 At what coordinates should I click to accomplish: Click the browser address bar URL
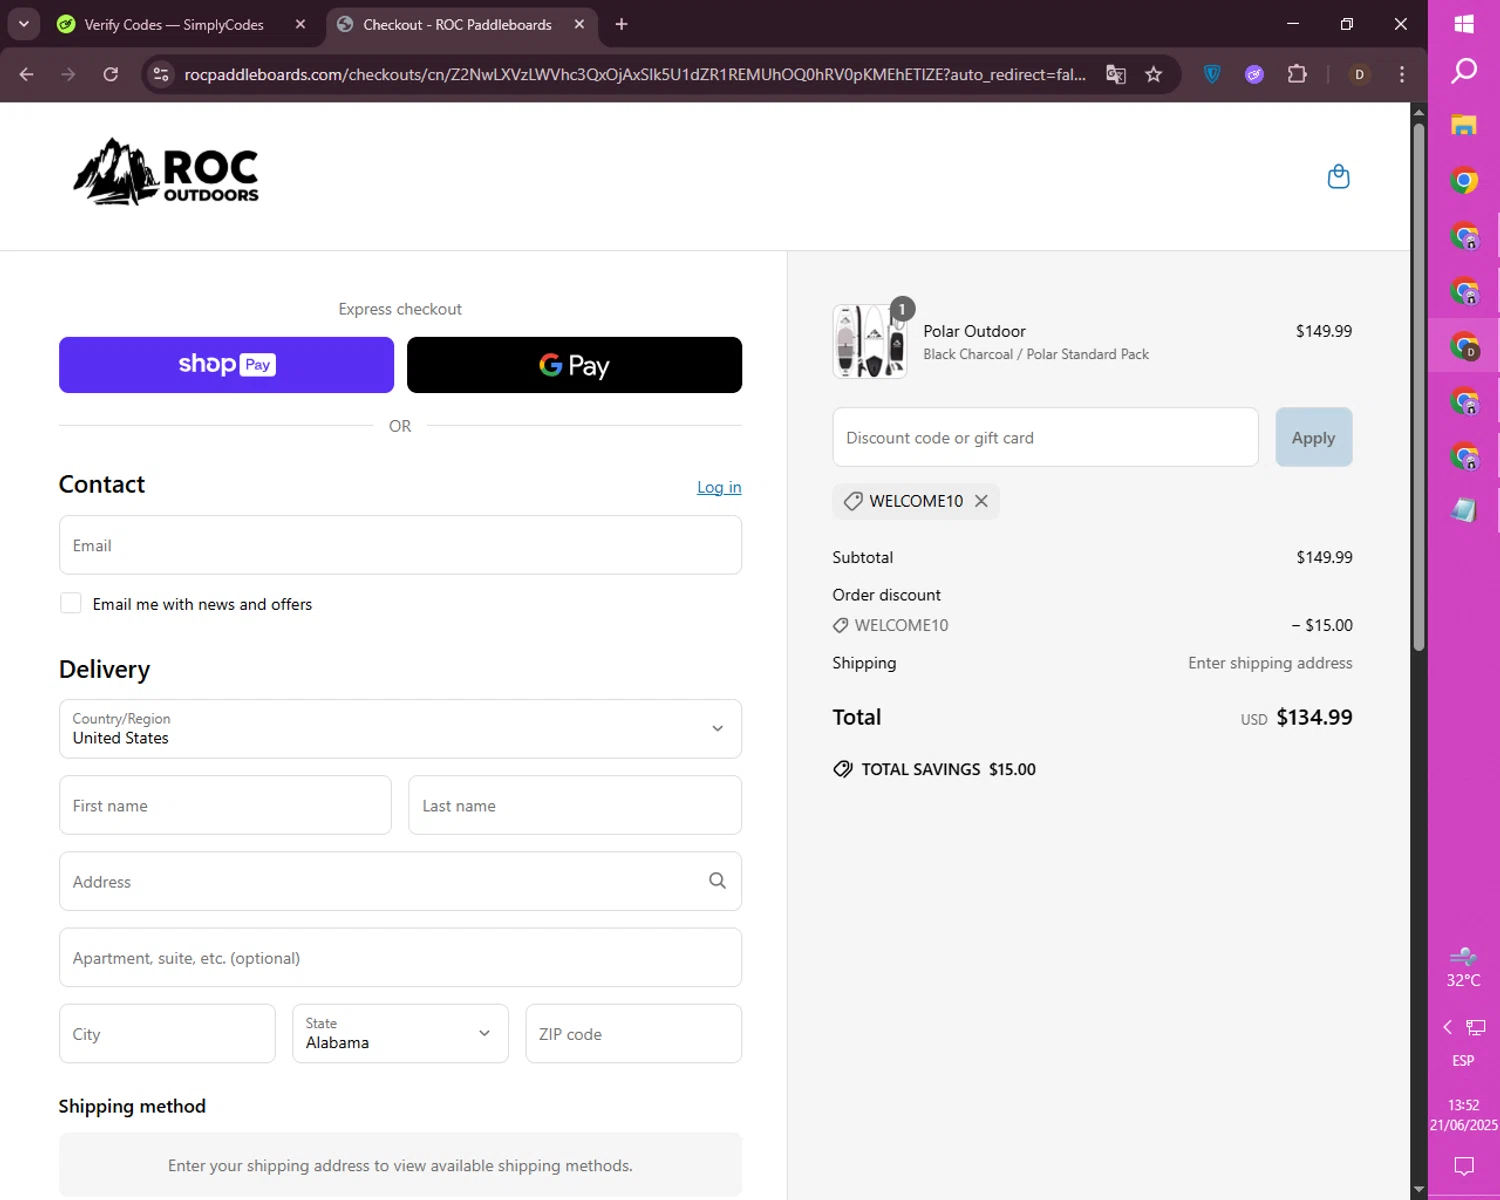pos(635,74)
